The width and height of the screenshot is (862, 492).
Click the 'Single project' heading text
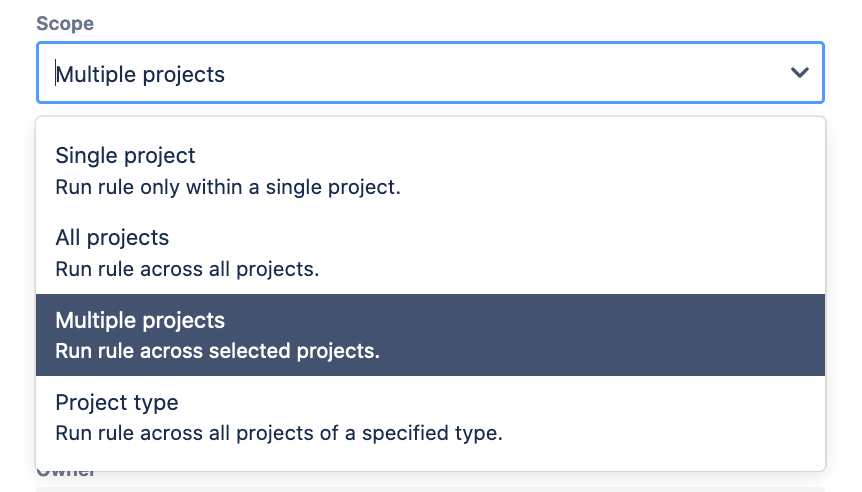(x=125, y=156)
